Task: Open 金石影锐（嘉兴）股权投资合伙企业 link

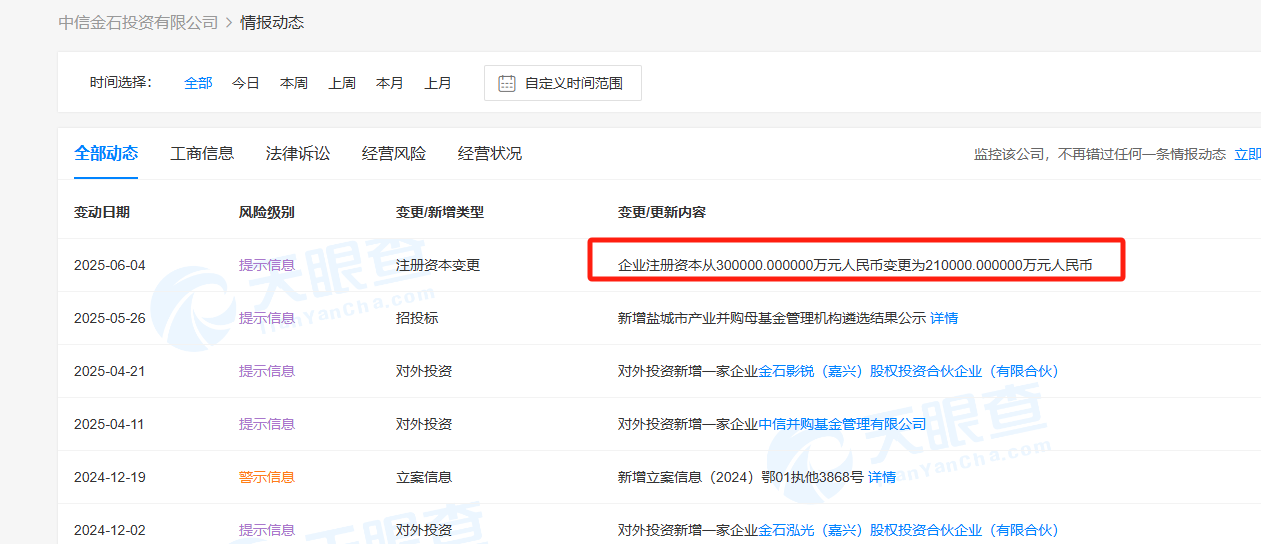Action: (908, 371)
